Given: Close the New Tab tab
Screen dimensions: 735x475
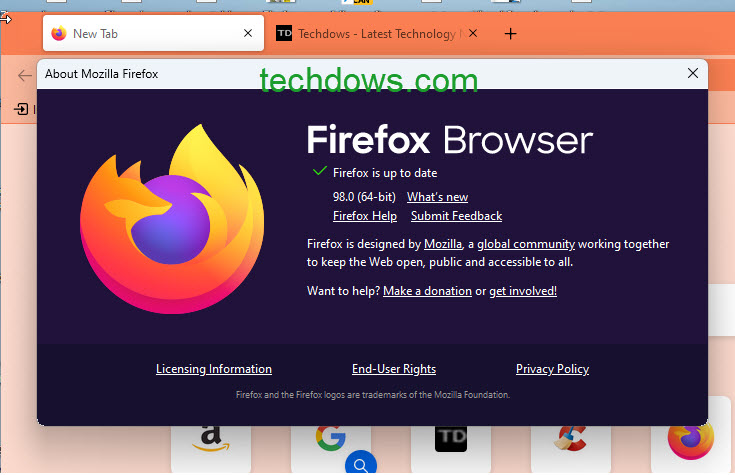Looking at the screenshot, I should coord(248,33).
